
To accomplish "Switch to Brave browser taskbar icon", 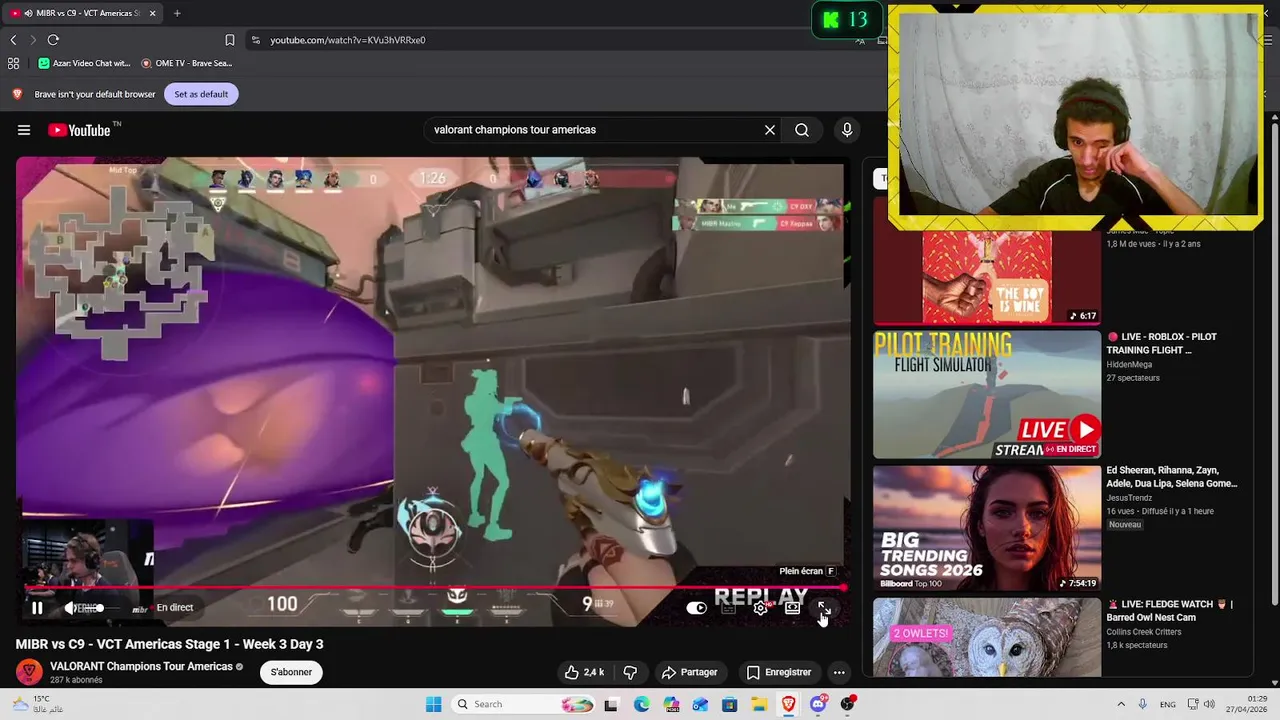I will (789, 704).
